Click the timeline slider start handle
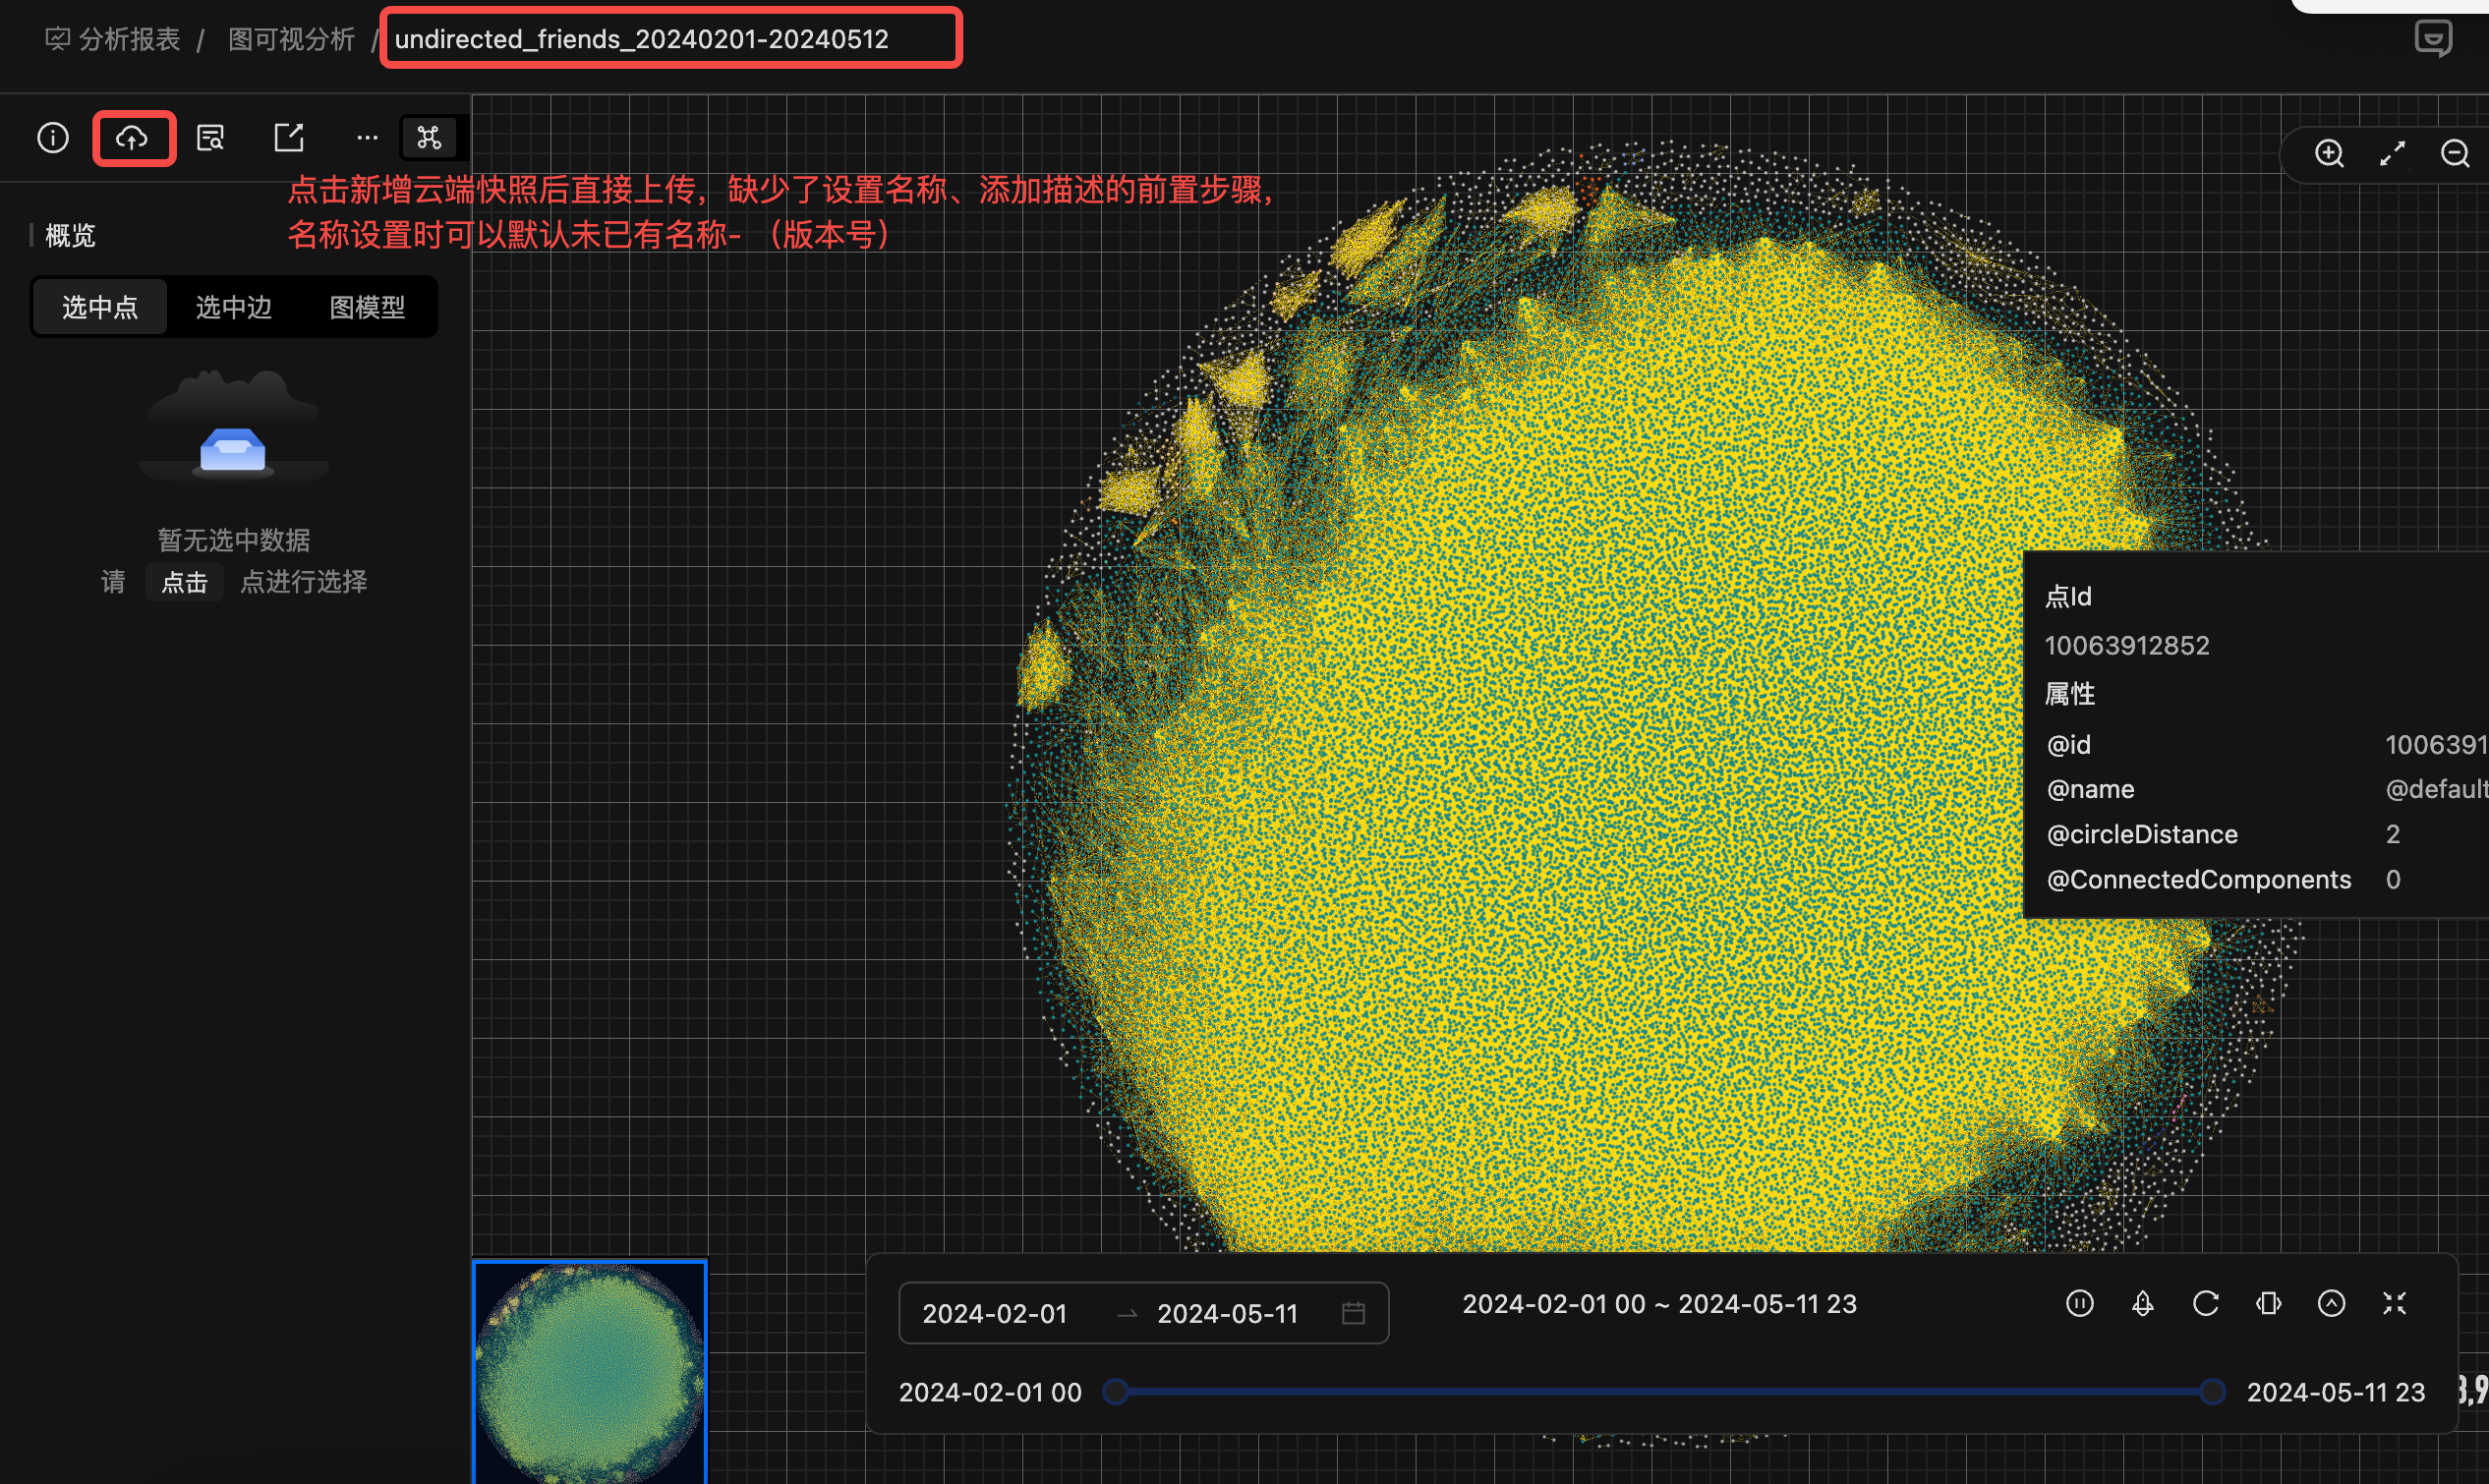 1115,1391
